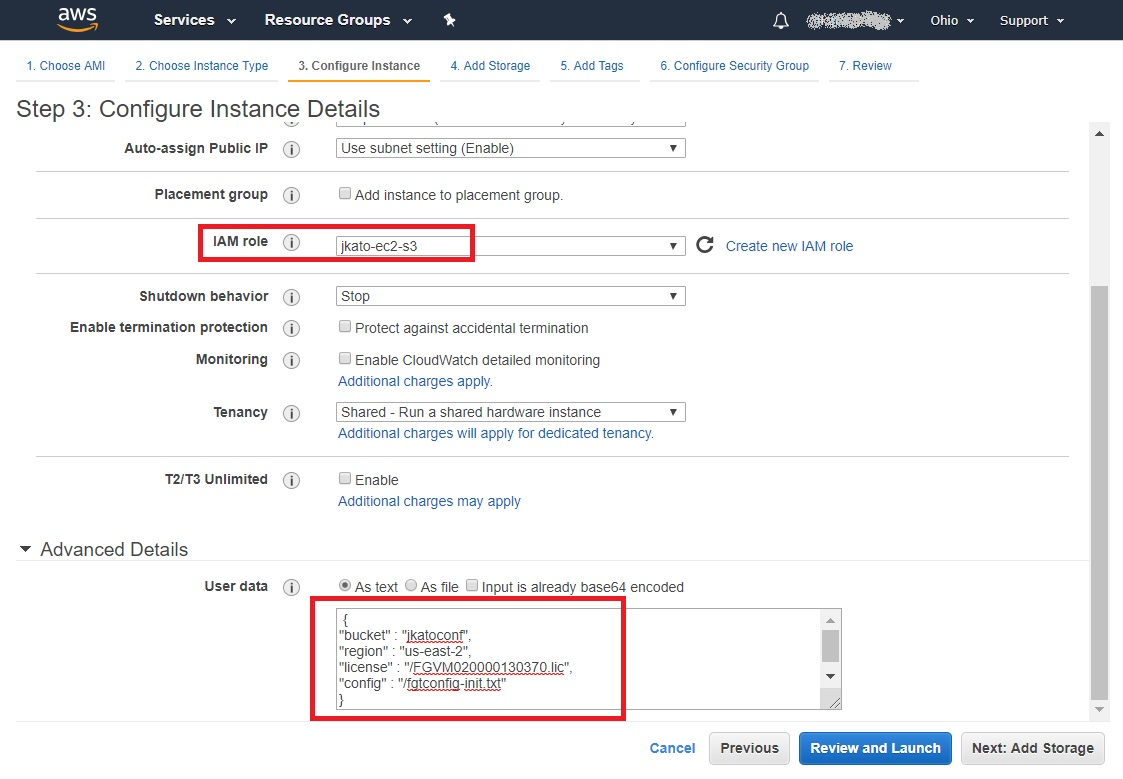The height and width of the screenshot is (779, 1123).
Task: Refresh the IAM role list
Action: point(705,245)
